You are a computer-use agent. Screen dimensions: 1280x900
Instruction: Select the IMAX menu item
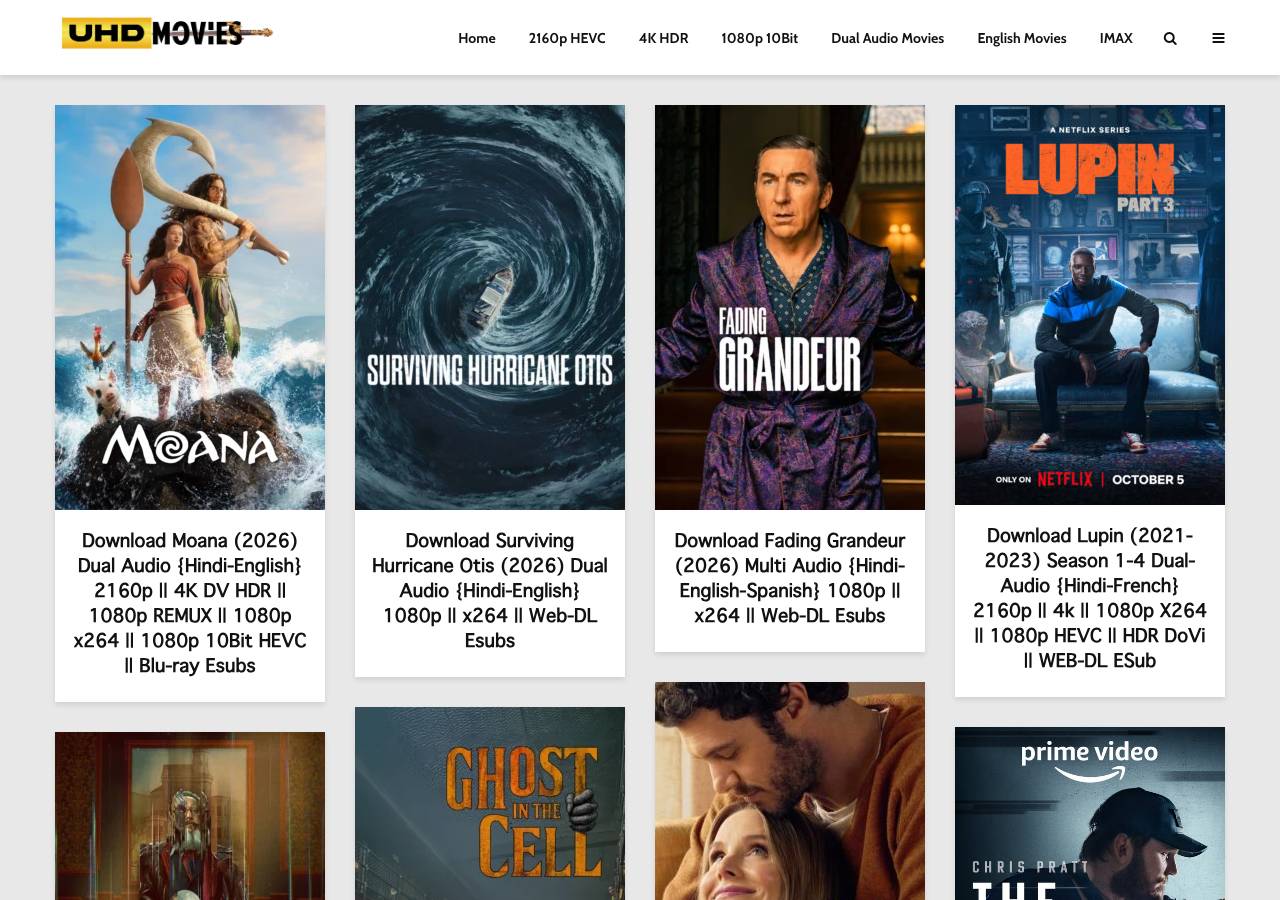[x=1116, y=38]
